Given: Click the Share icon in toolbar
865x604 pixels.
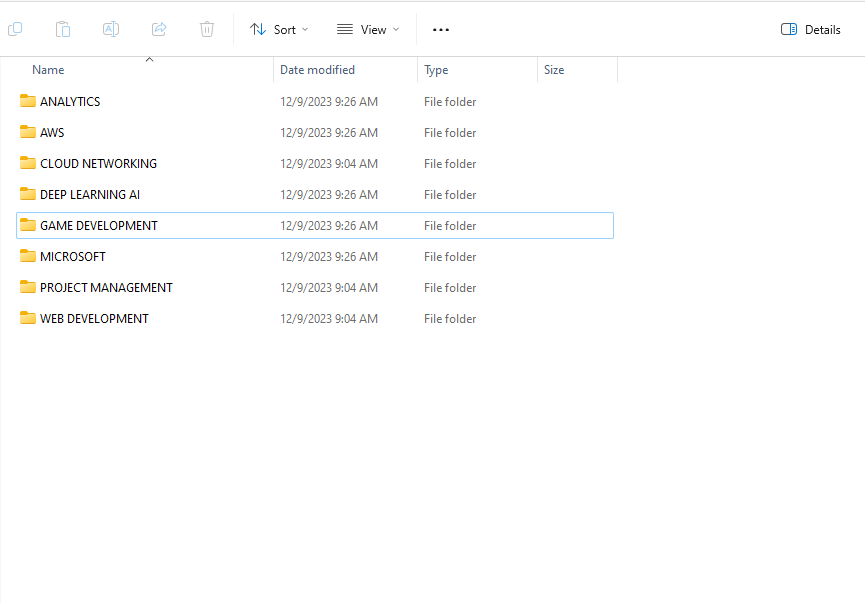Looking at the screenshot, I should 159,29.
